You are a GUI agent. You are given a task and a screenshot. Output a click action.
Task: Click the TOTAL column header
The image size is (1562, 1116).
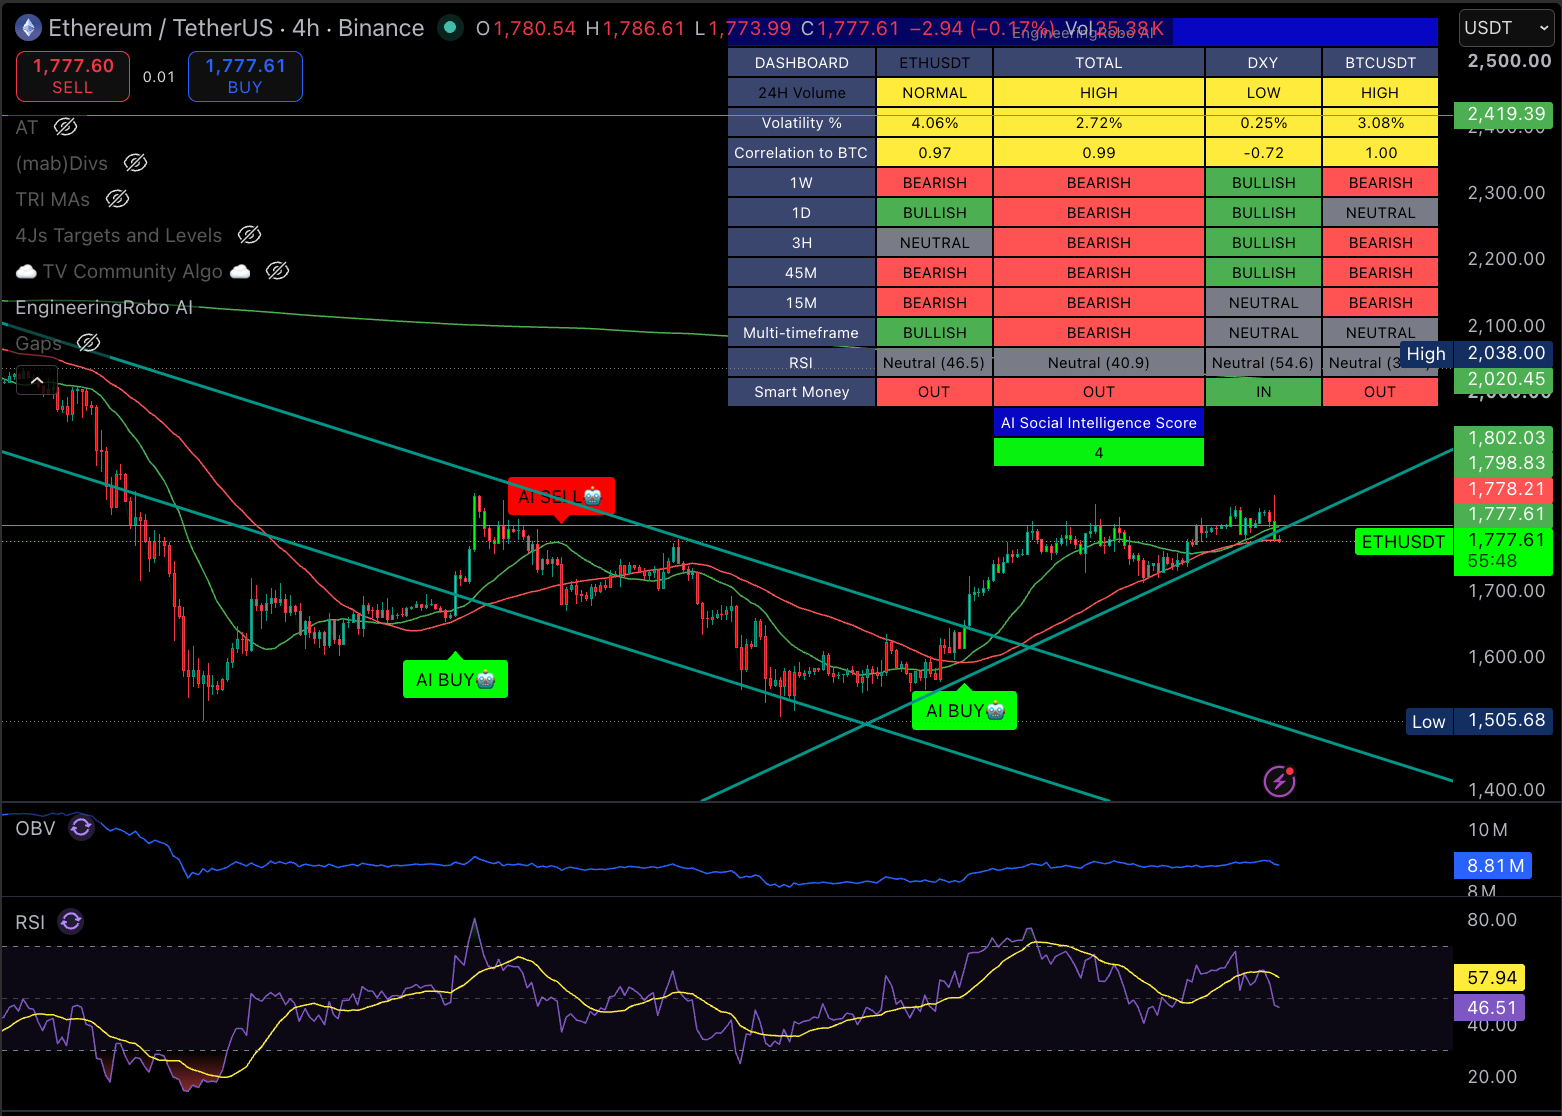pos(1099,63)
